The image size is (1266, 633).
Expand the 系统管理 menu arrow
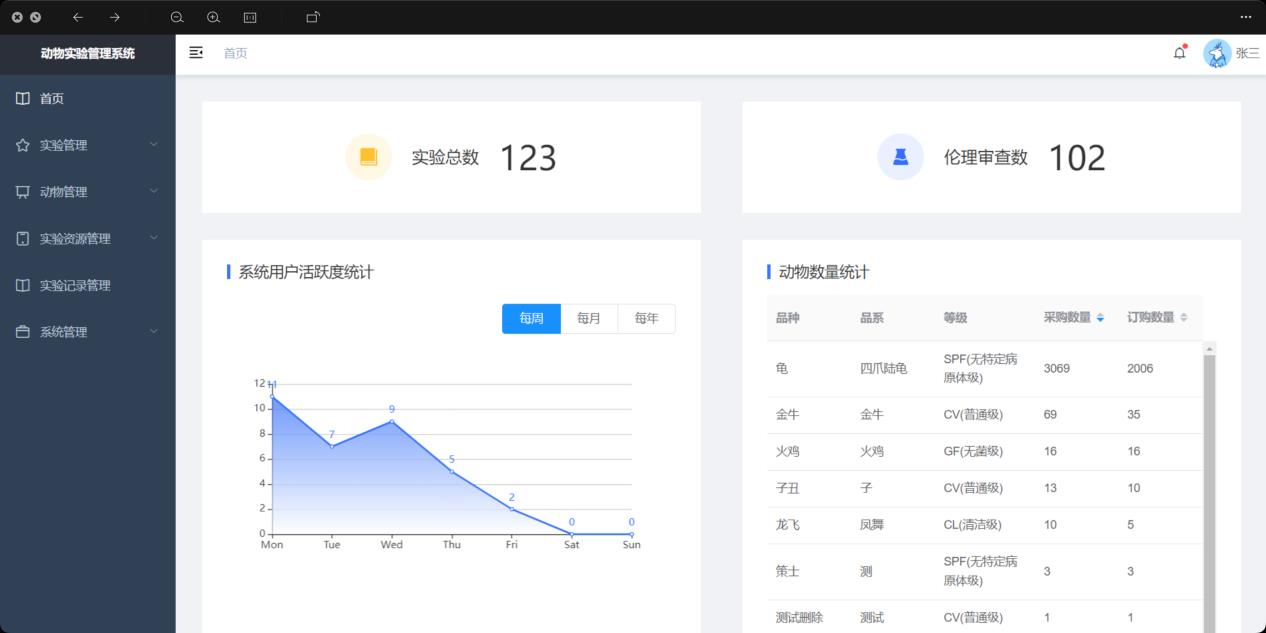tap(153, 331)
